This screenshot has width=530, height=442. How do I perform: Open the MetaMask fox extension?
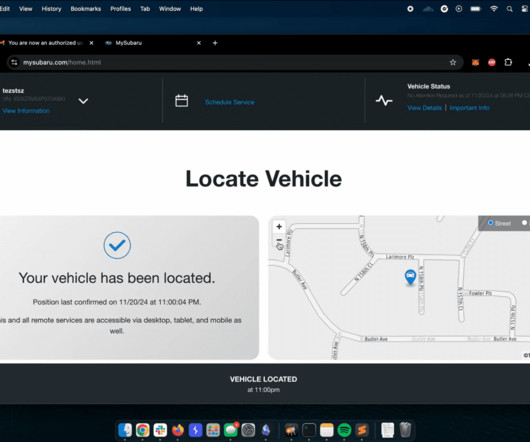(x=475, y=62)
